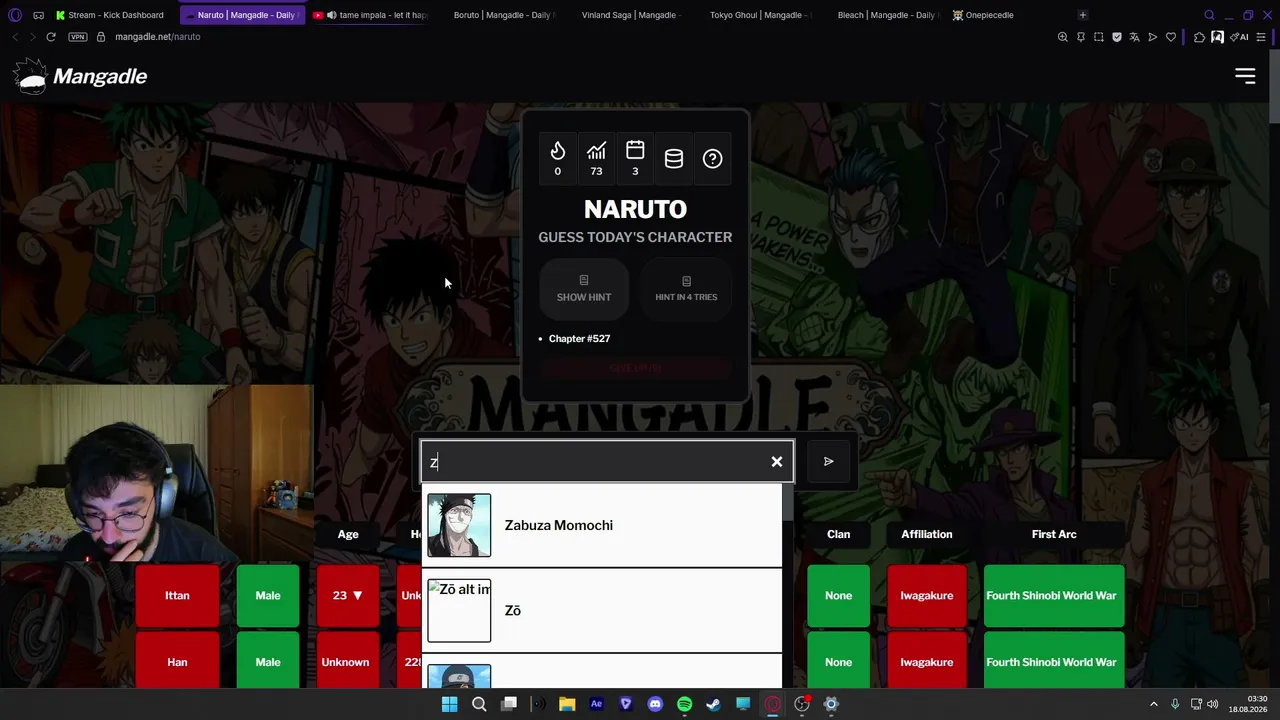The height and width of the screenshot is (720, 1280).
Task: Click the None clan cell in Han row
Action: click(839, 660)
